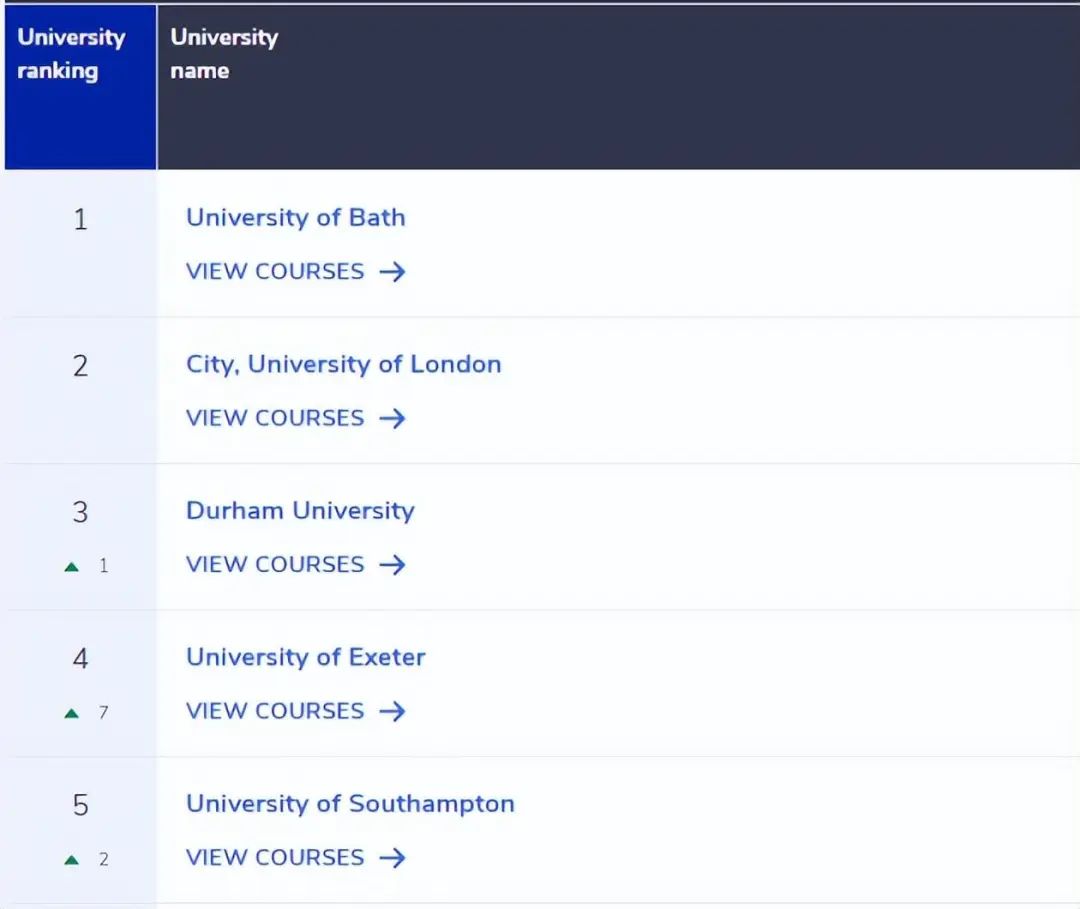1080x909 pixels.
Task: Select the row for rank number 3
Action: [80, 511]
